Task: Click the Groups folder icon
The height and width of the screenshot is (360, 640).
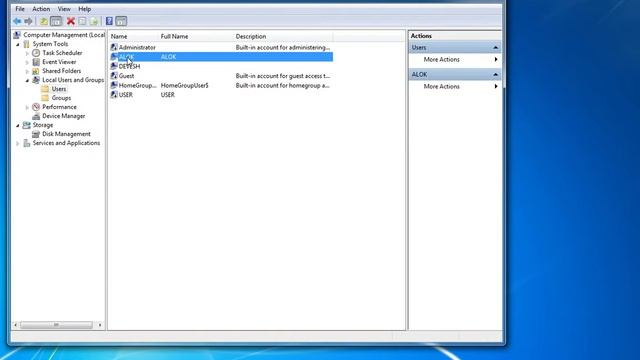Action: tap(45, 98)
